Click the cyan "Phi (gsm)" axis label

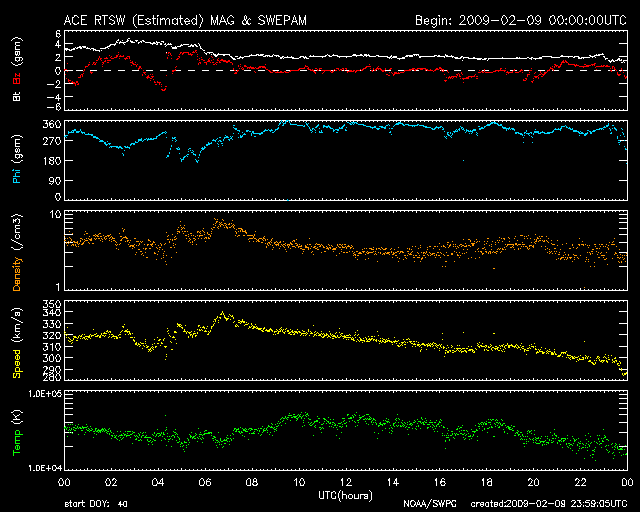[x=17, y=159]
